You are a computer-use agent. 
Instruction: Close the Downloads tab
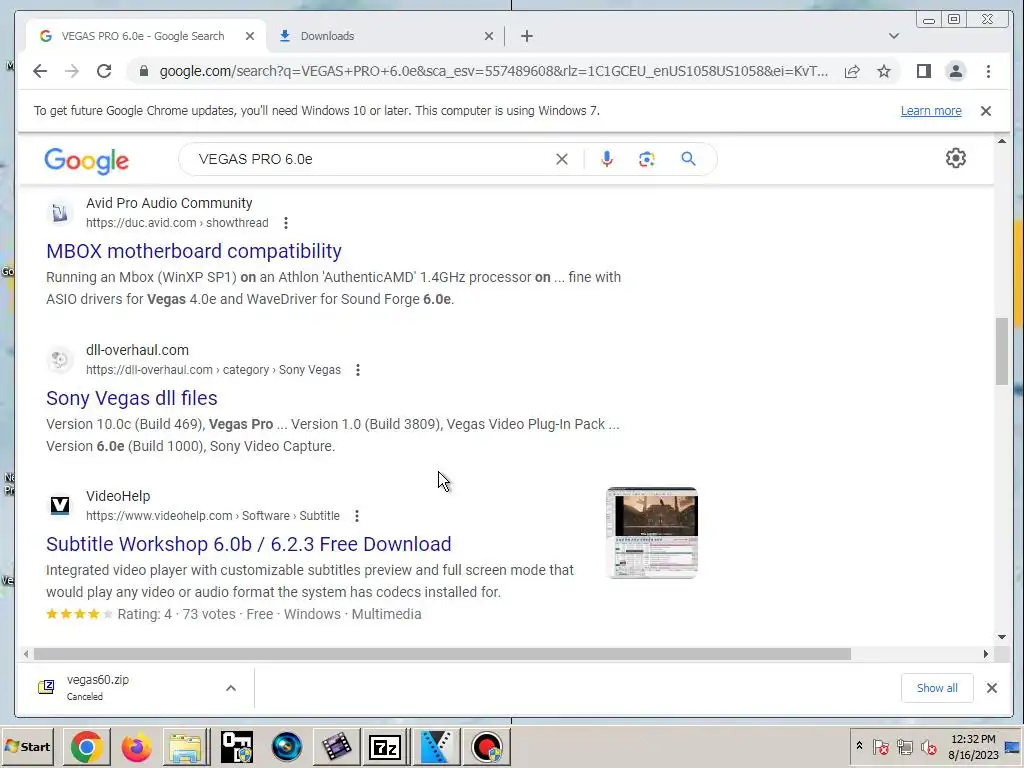tap(488, 36)
